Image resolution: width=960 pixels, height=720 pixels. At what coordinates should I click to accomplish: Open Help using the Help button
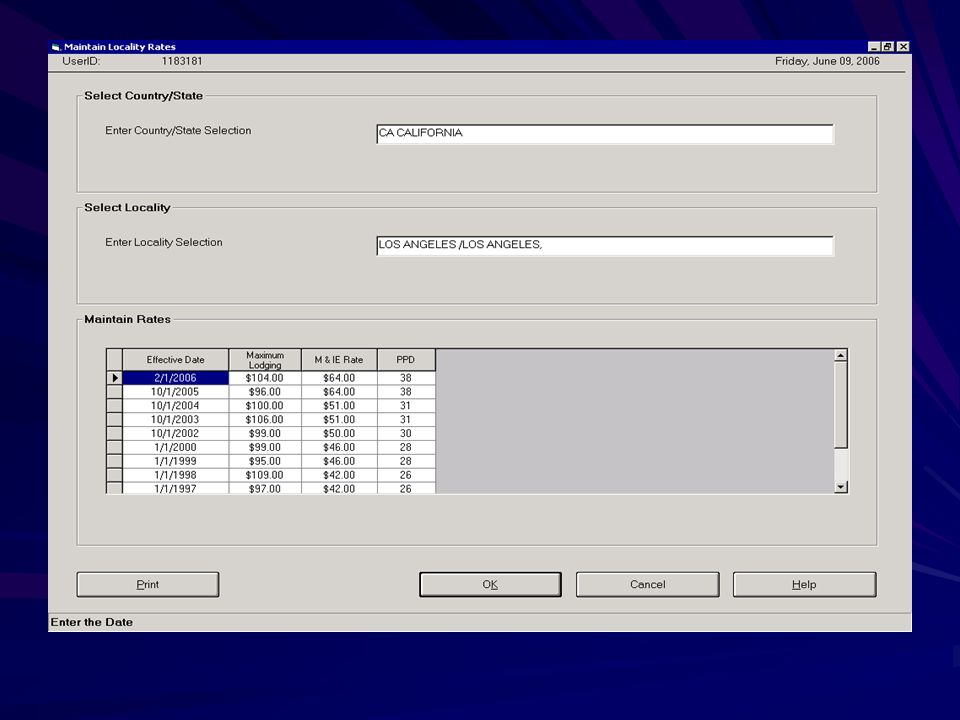(x=804, y=584)
